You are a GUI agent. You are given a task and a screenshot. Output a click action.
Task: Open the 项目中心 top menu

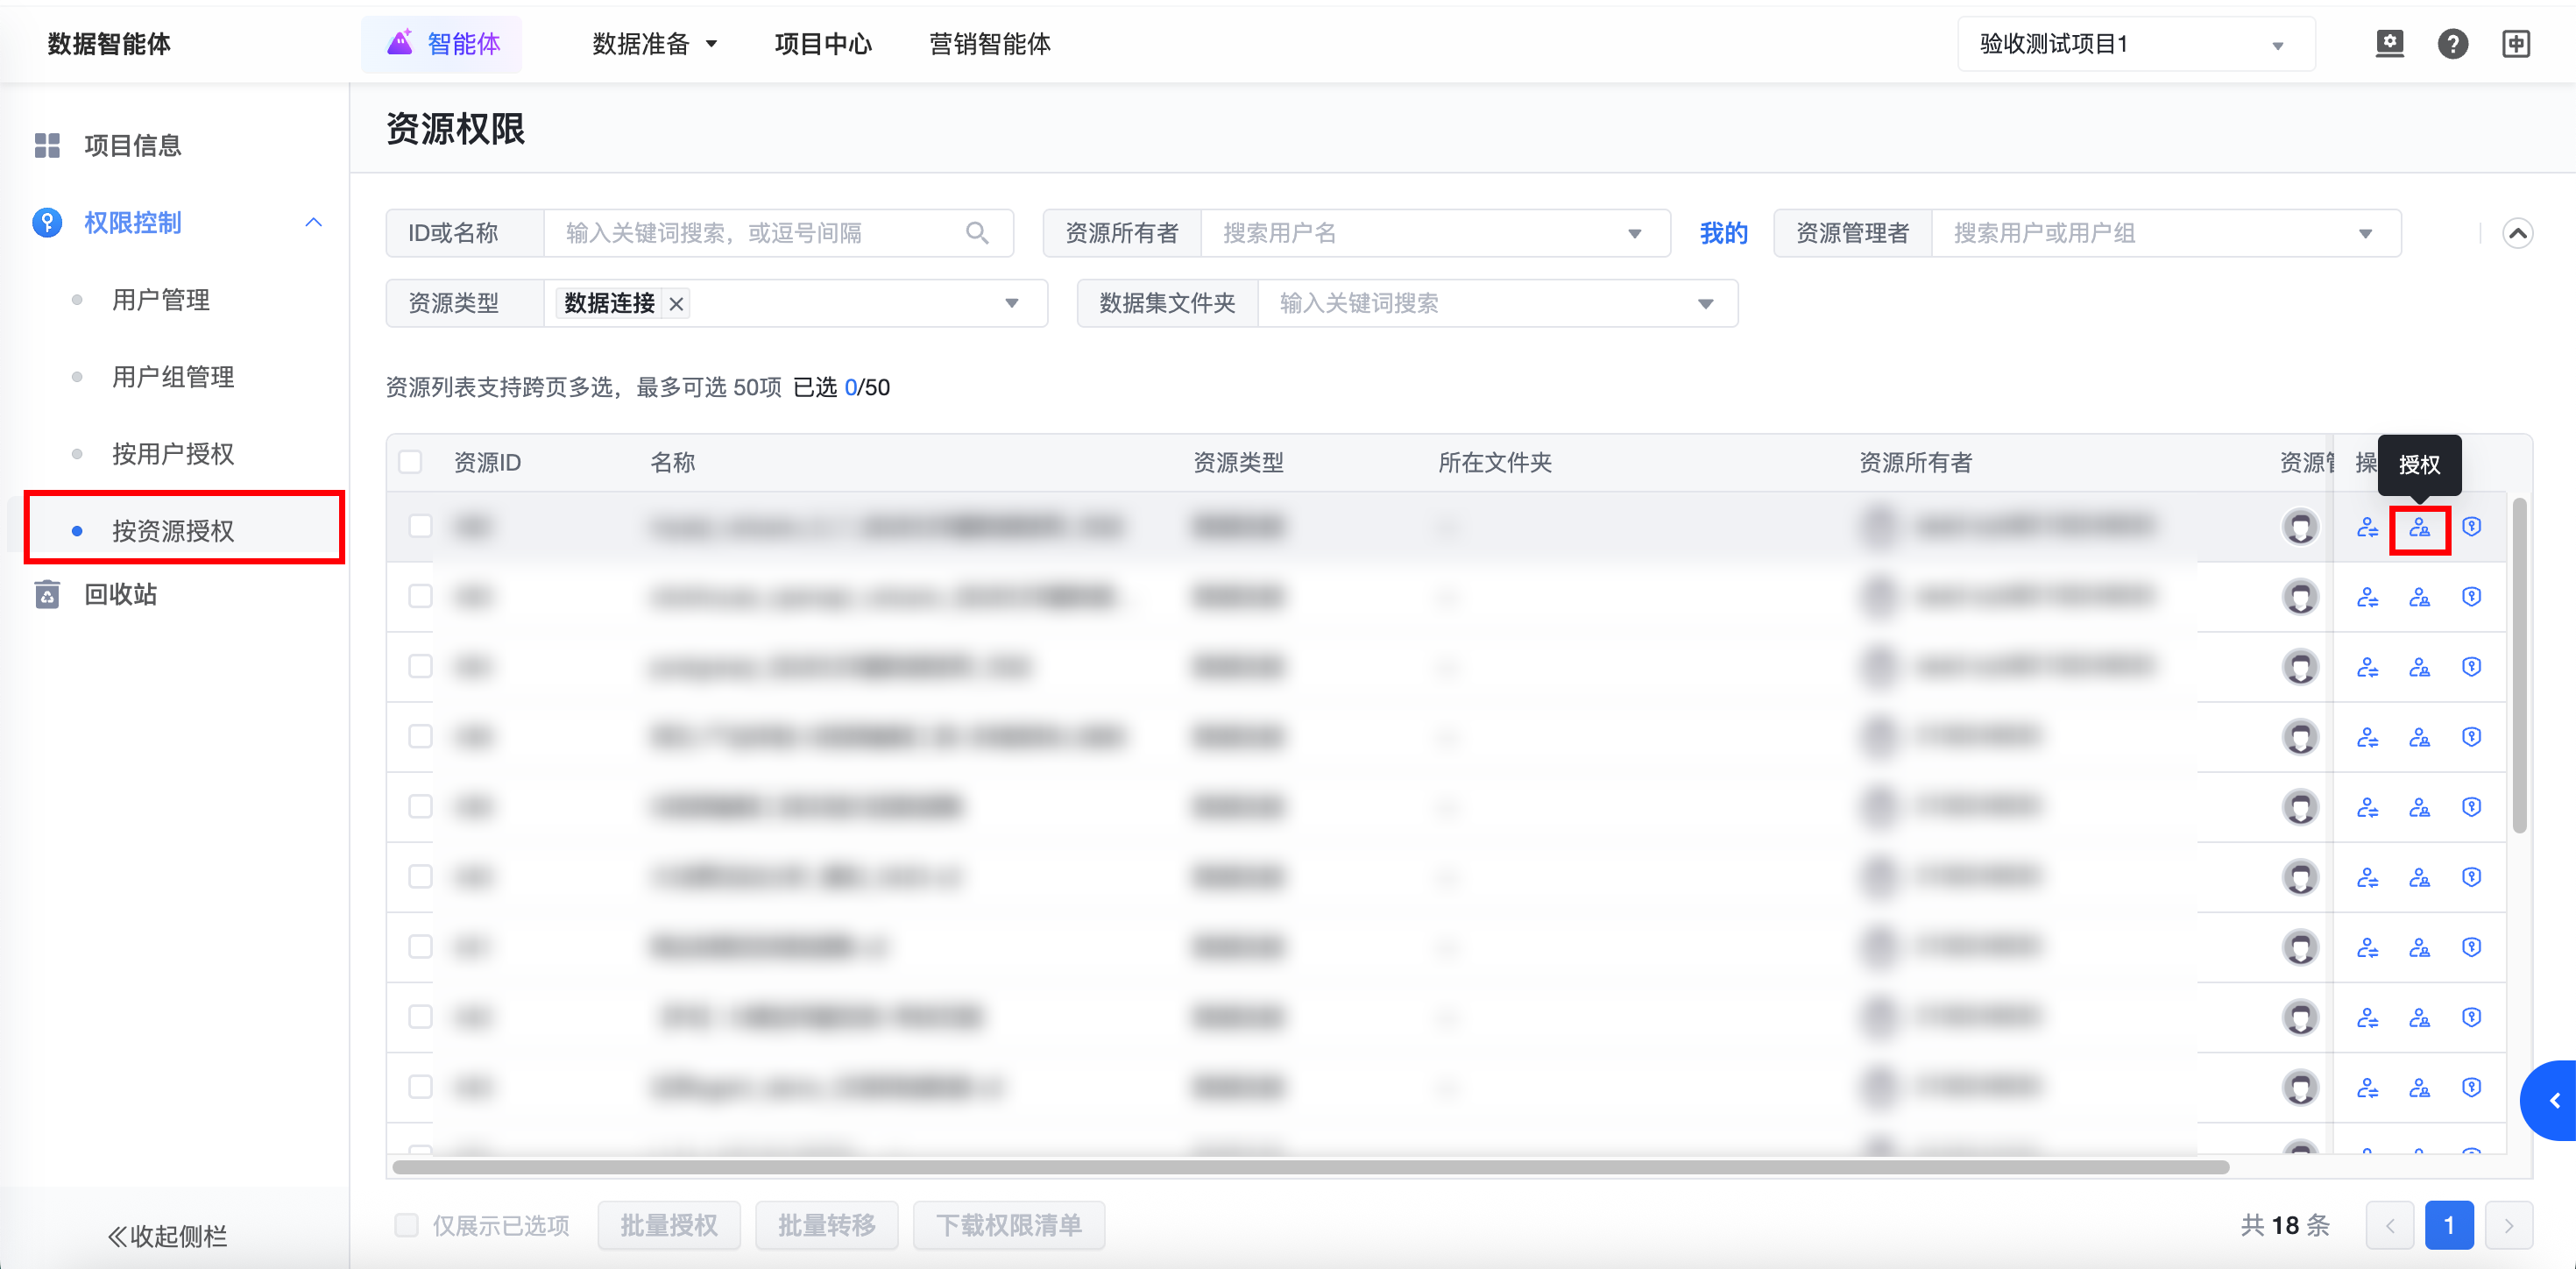tap(822, 44)
